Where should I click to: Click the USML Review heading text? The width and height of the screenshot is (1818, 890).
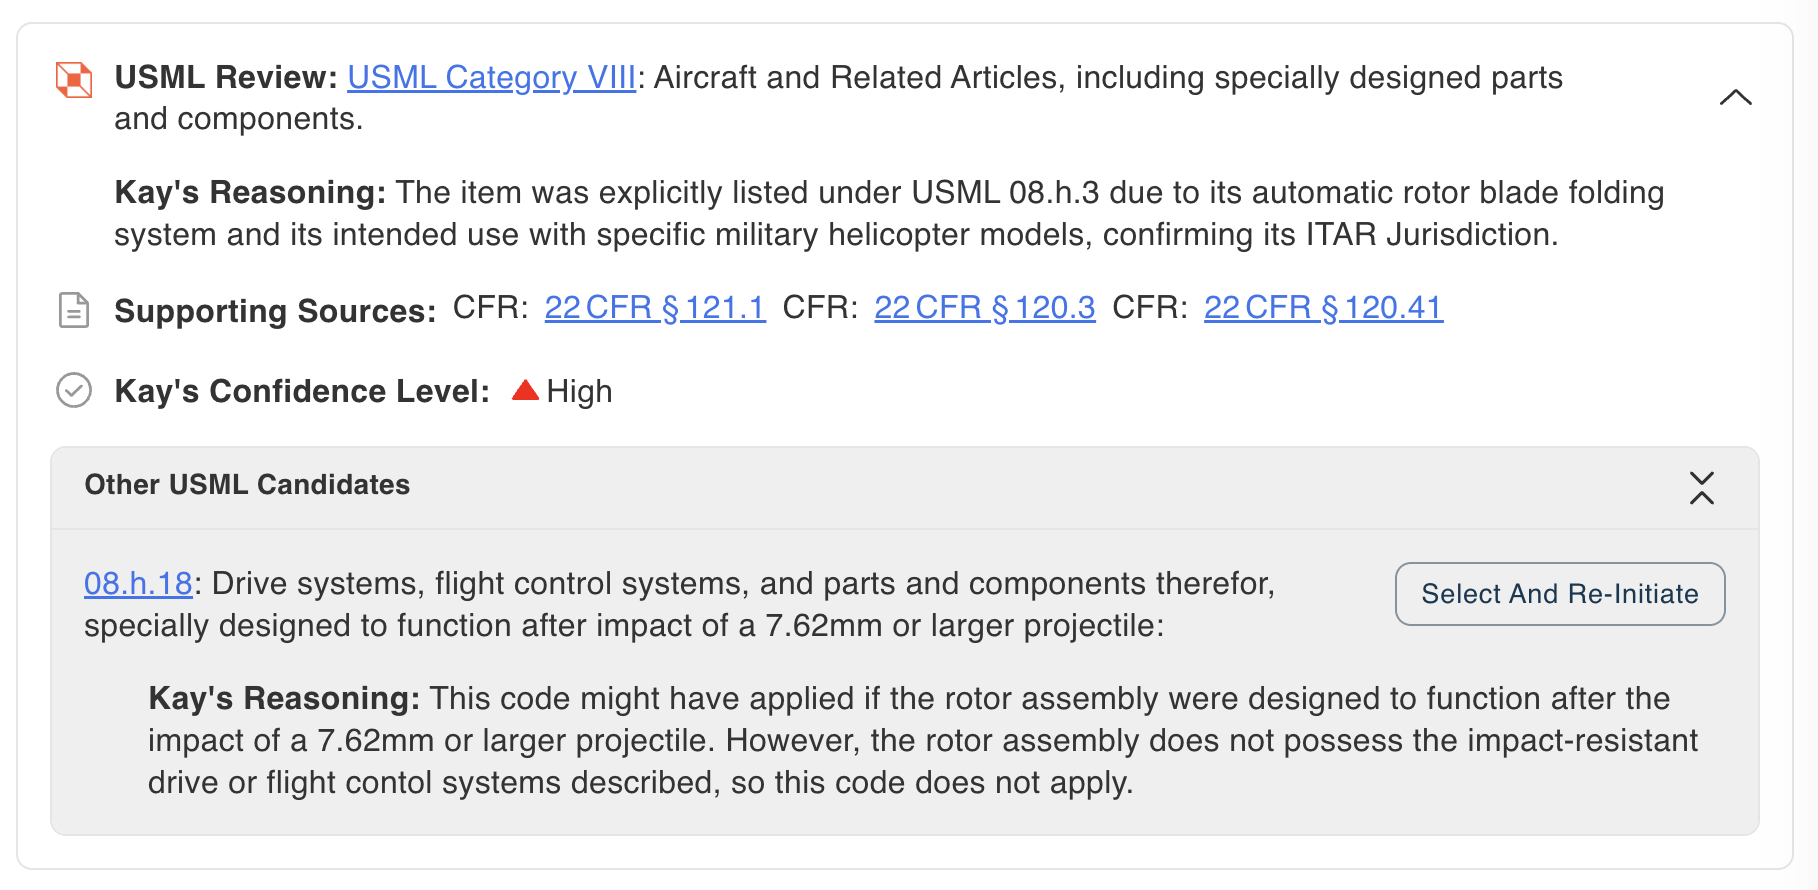[227, 77]
